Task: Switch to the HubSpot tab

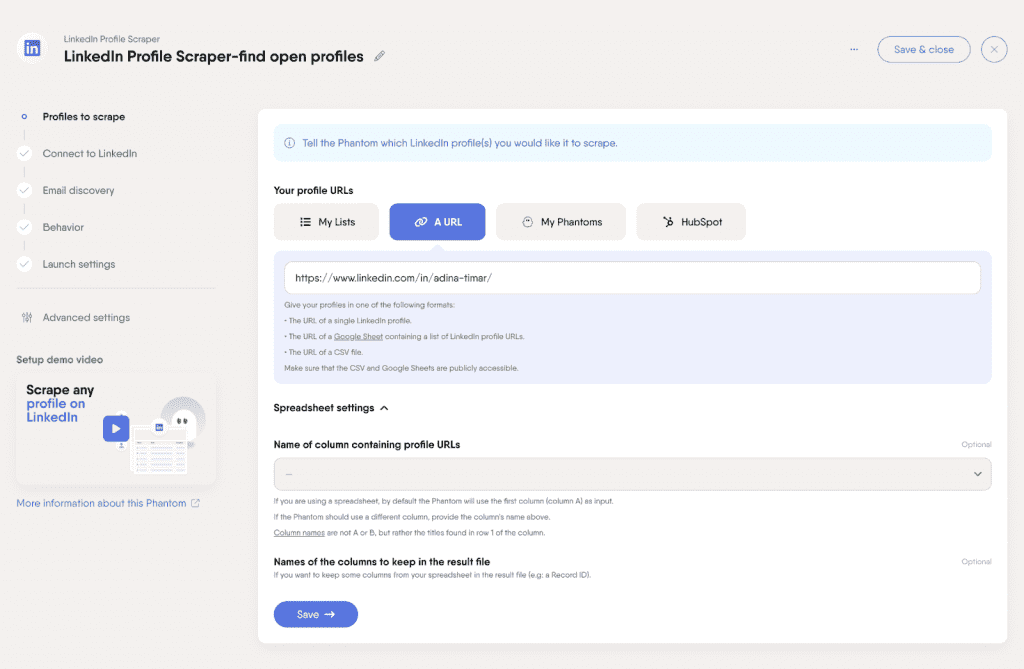Action: [x=691, y=221]
